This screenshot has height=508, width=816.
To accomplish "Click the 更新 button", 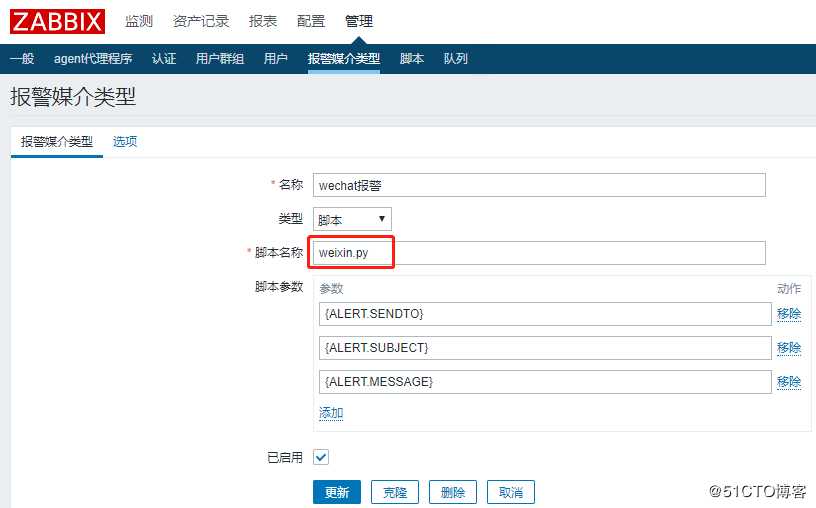I will 337,492.
